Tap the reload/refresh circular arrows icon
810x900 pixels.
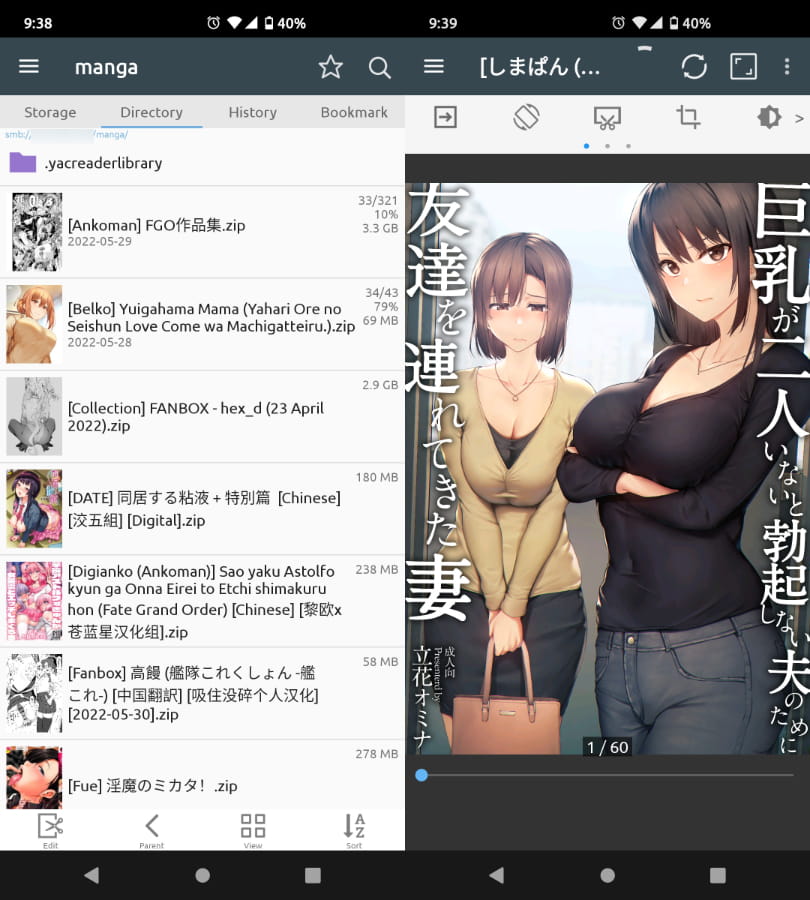pos(694,67)
